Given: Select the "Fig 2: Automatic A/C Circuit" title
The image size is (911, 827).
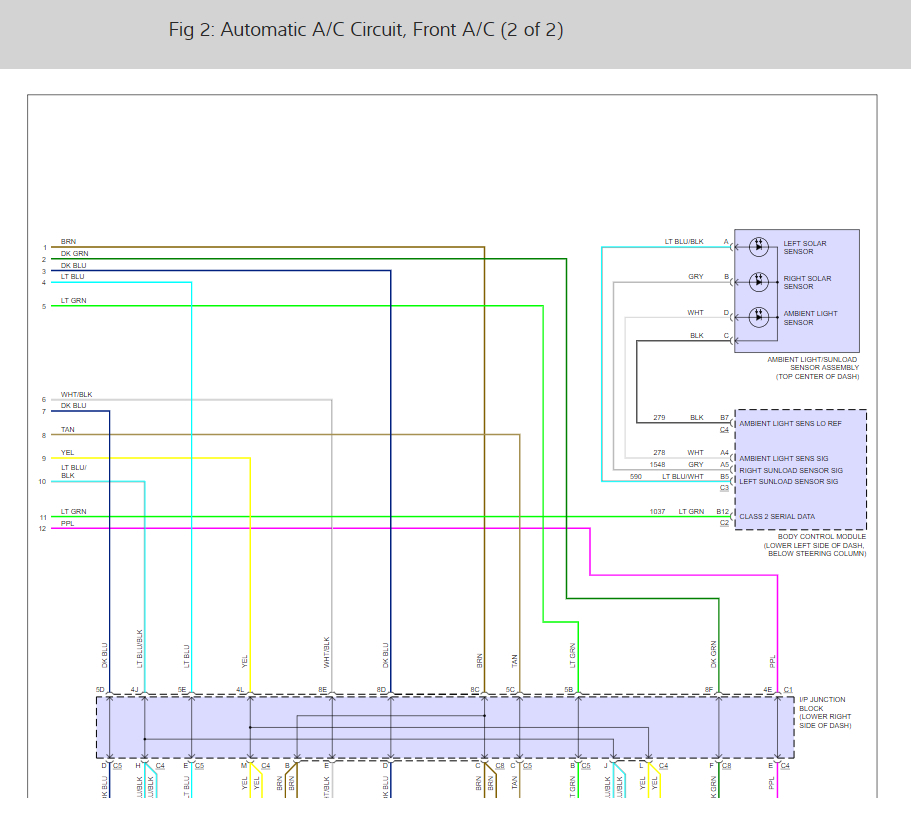Looking at the screenshot, I should coord(366,30).
